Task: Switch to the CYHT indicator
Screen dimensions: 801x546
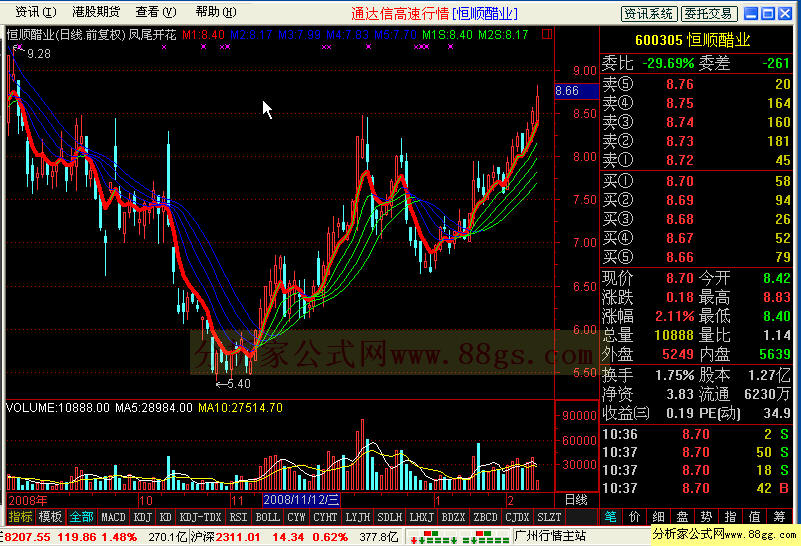Action: (x=325, y=517)
